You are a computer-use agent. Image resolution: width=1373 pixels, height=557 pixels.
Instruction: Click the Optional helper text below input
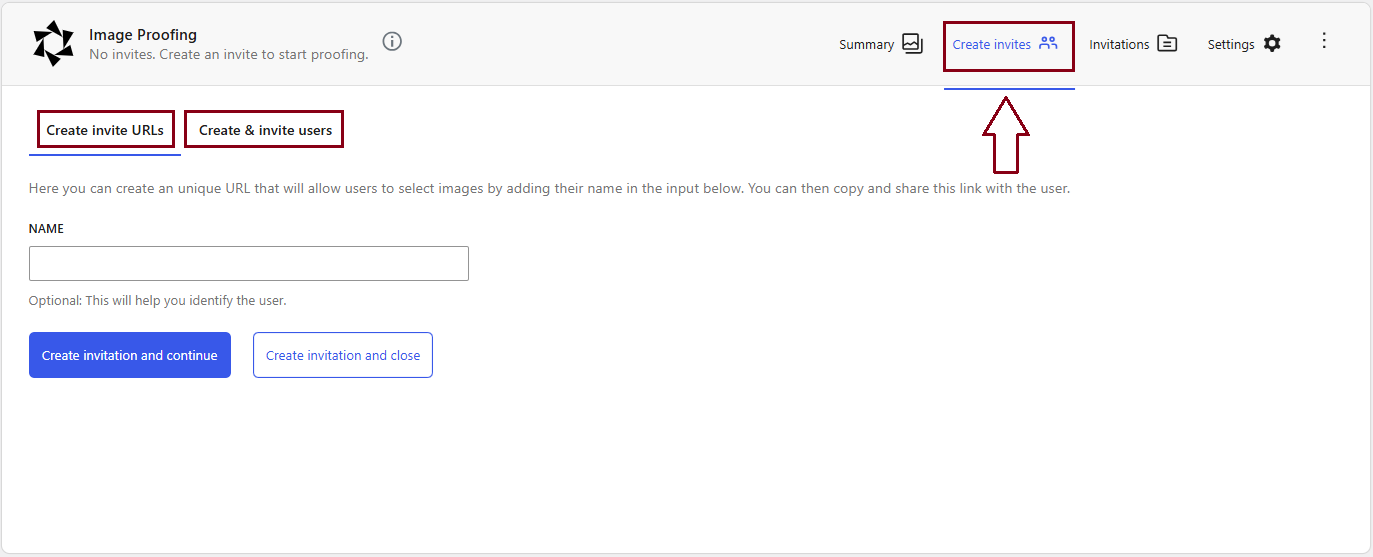pos(157,300)
